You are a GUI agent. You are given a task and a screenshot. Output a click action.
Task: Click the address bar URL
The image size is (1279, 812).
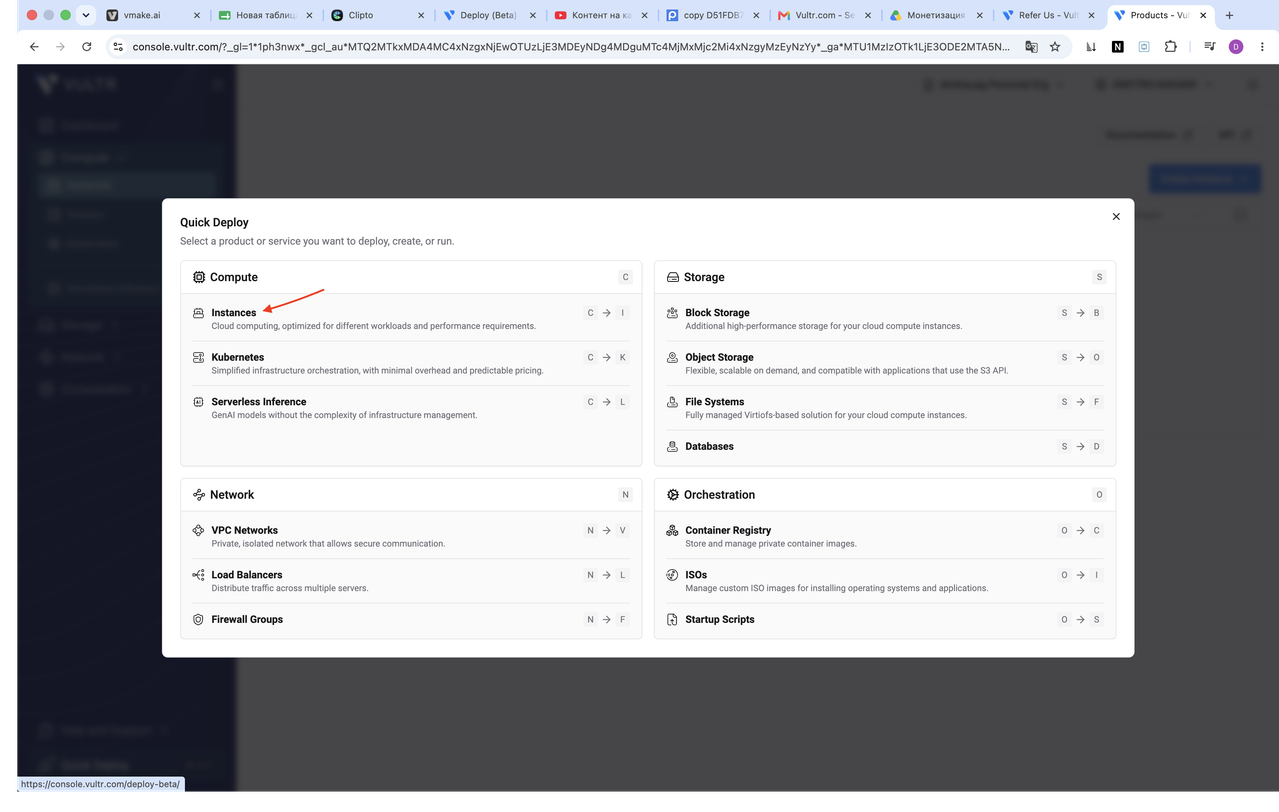point(570,46)
